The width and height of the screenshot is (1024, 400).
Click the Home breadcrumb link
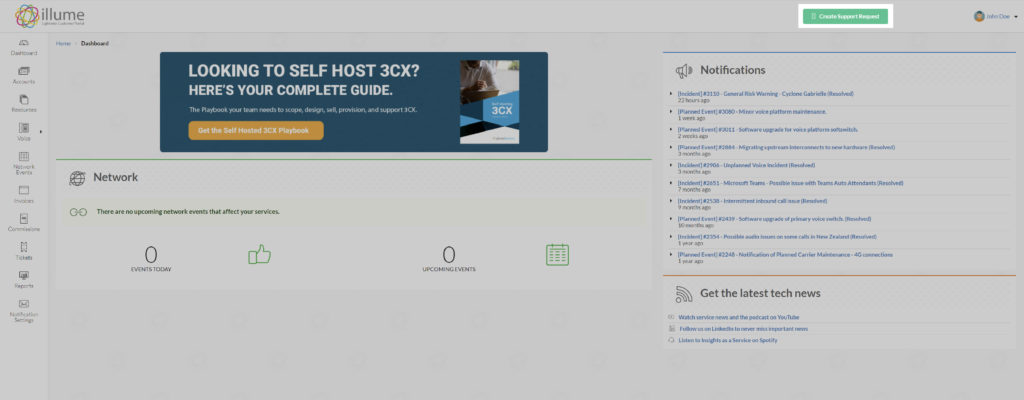pos(63,44)
